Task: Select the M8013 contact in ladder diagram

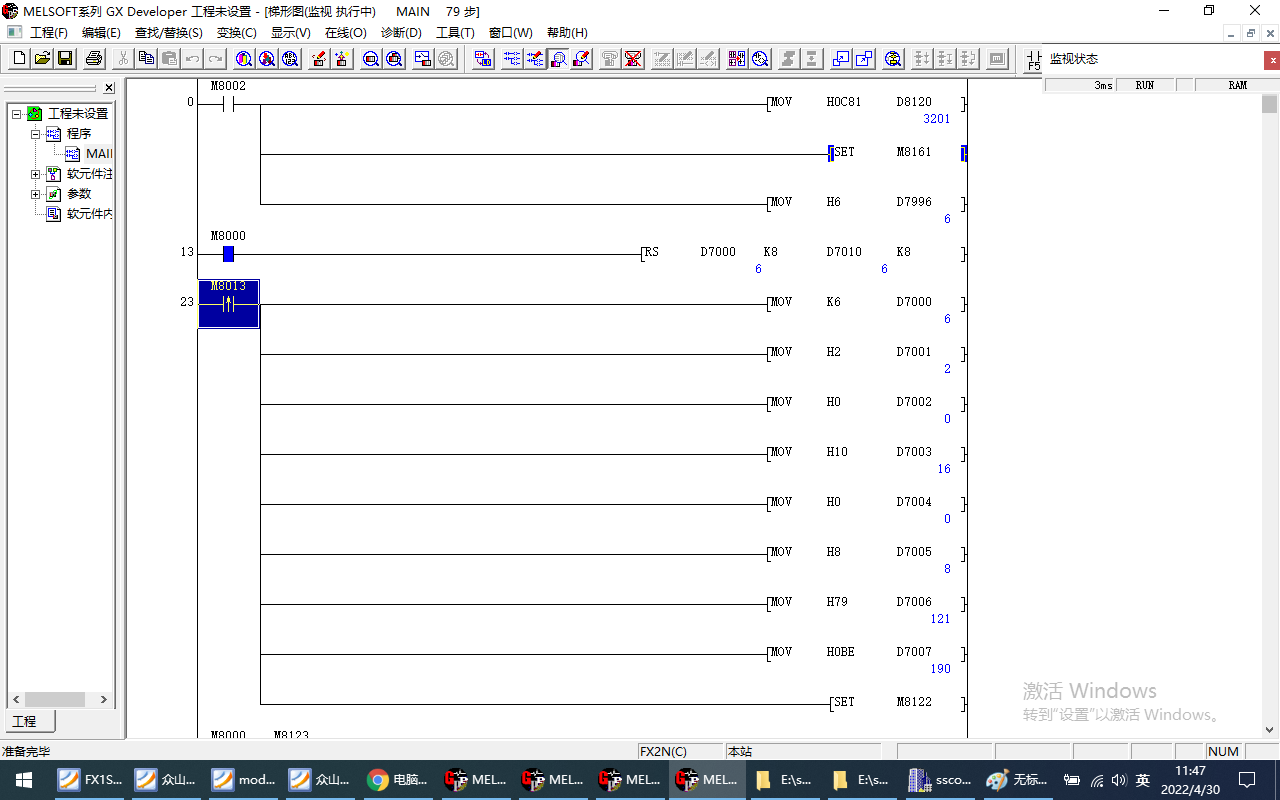Action: tap(229, 304)
